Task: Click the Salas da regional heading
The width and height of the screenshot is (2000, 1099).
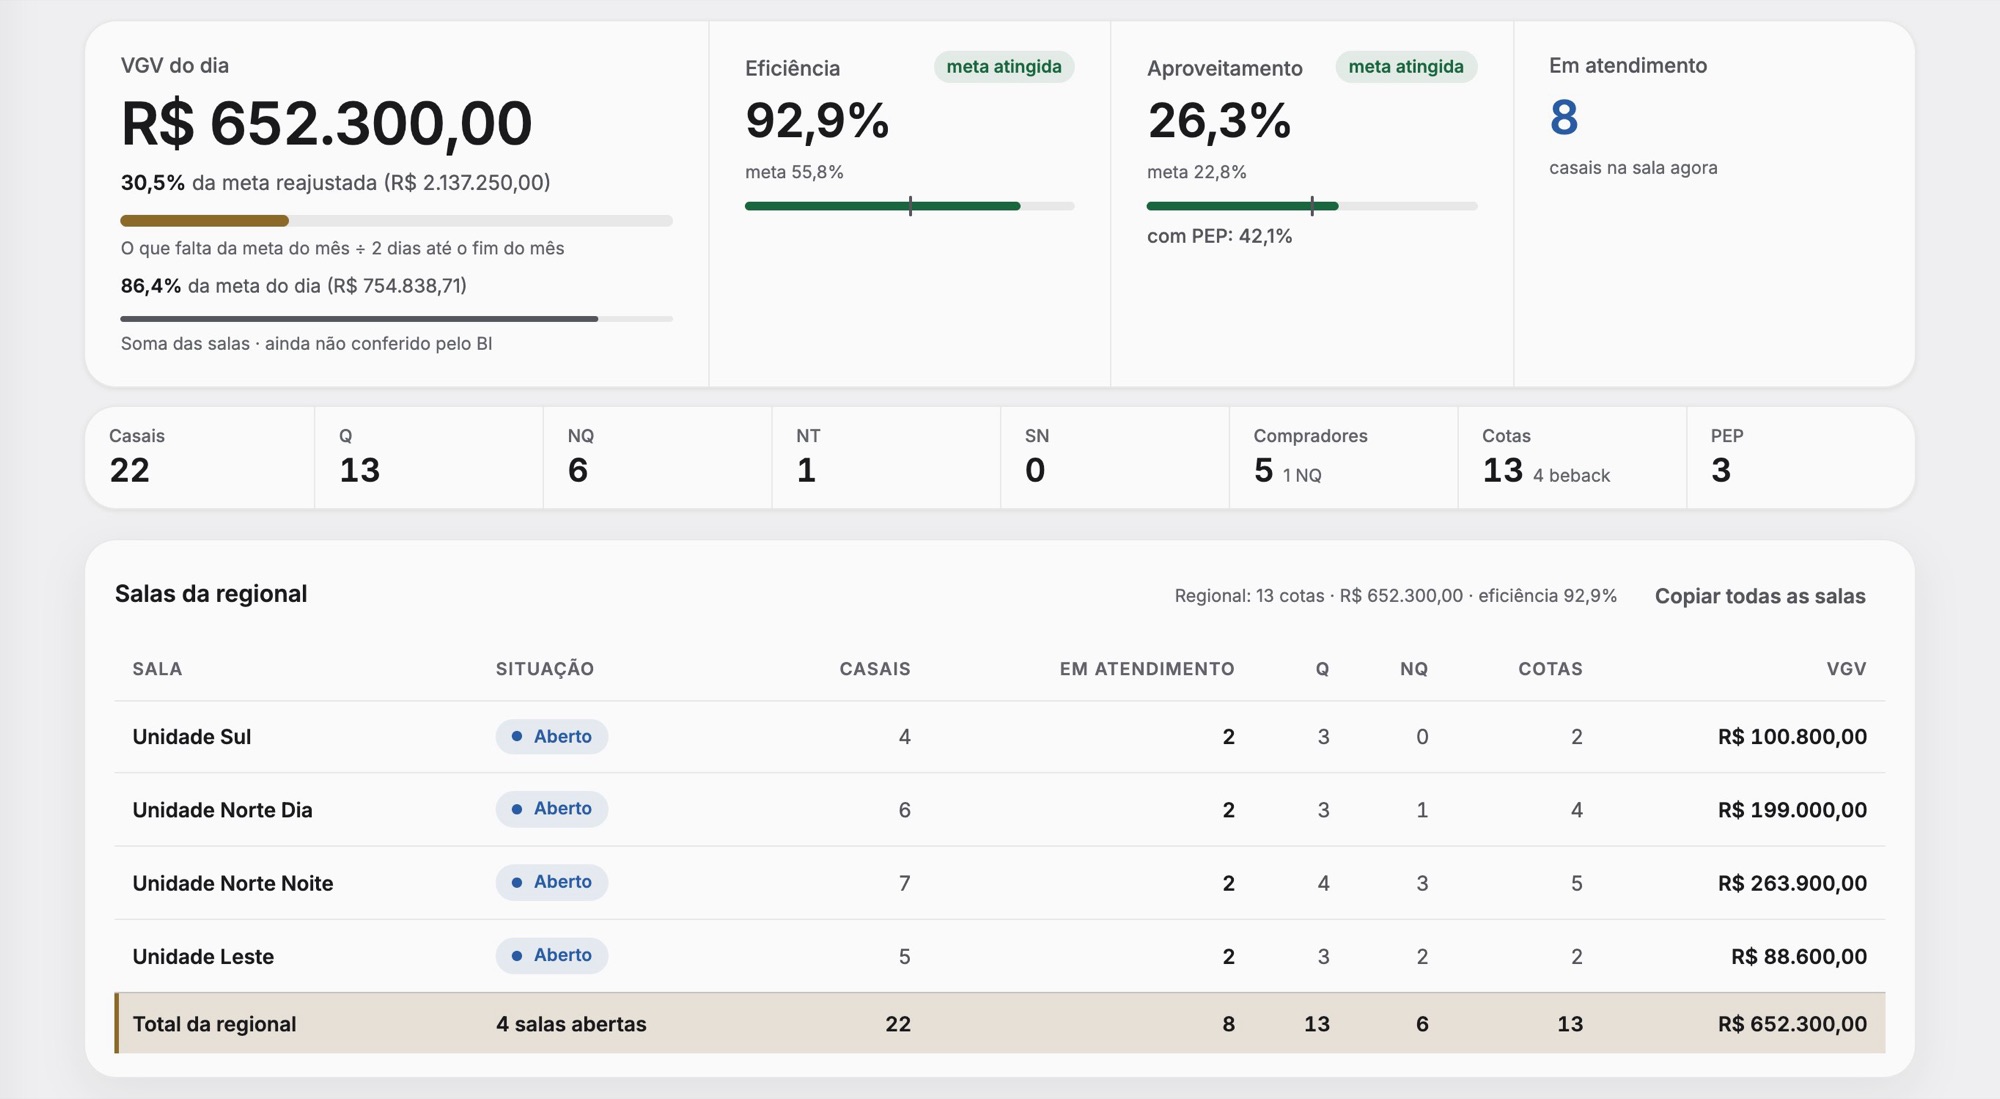Action: [211, 594]
